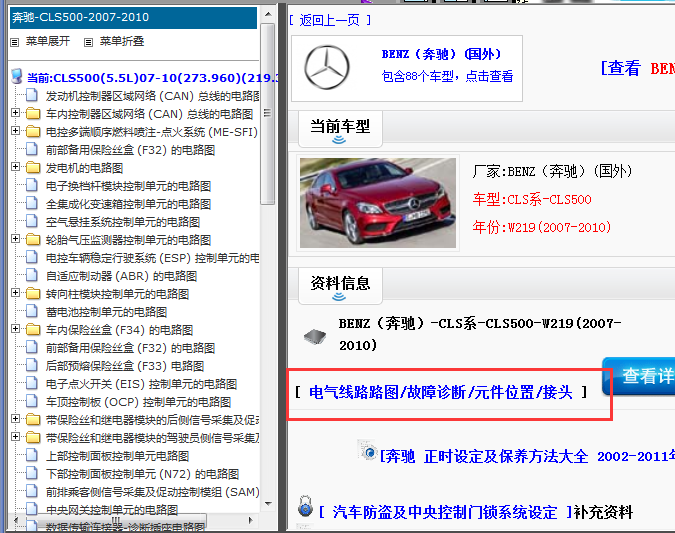Image resolution: width=675 pixels, height=533 pixels.
Task: Open 奔驰 正时设定及保养方法大全 2002-2011 link
Action: click(527, 456)
